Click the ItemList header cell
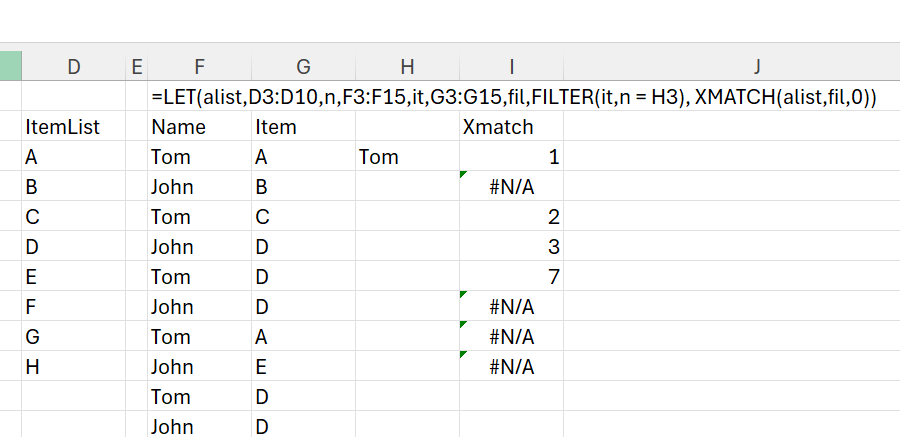The width and height of the screenshot is (900, 437). (x=62, y=127)
